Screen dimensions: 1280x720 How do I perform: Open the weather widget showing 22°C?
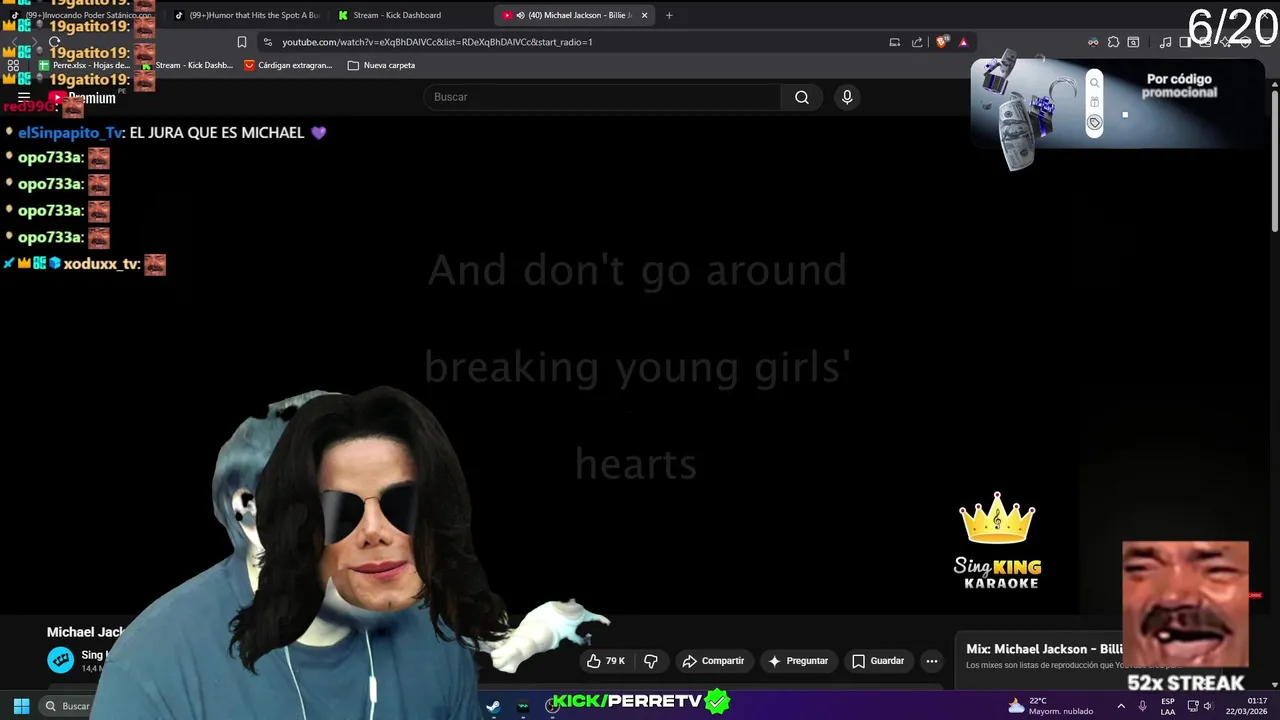click(1051, 706)
